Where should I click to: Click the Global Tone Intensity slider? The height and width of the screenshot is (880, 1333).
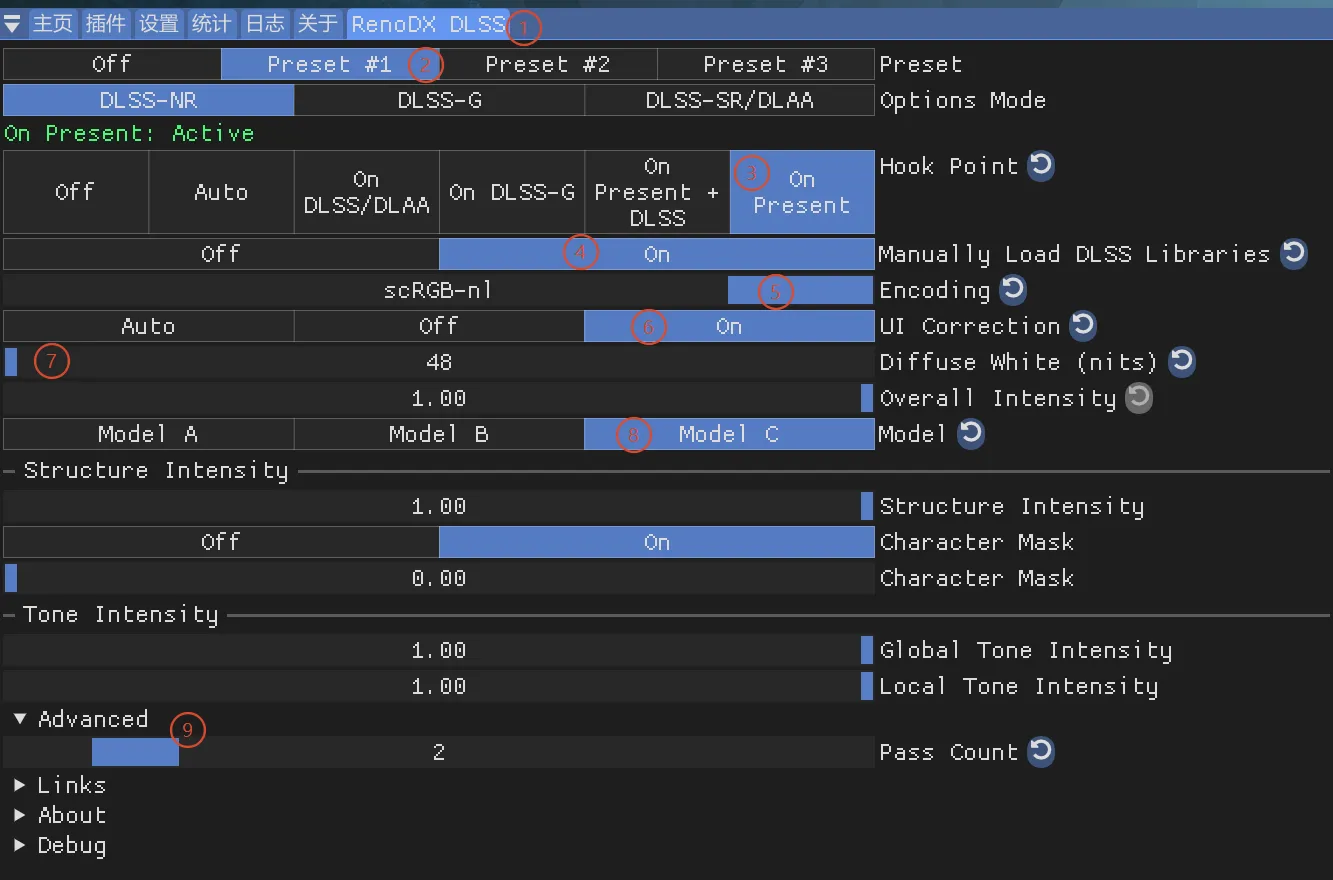pos(439,650)
